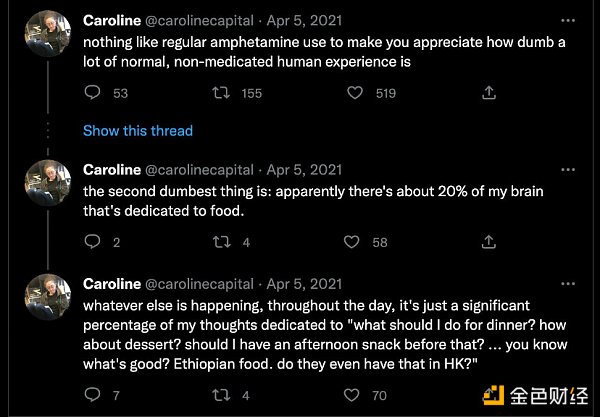
Task: Click the Caroline display name on the third tweet
Action: 111,282
